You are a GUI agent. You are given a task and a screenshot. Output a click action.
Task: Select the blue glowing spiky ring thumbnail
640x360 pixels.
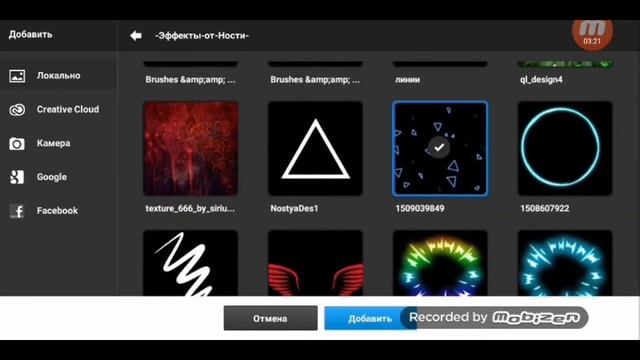[x=565, y=263]
